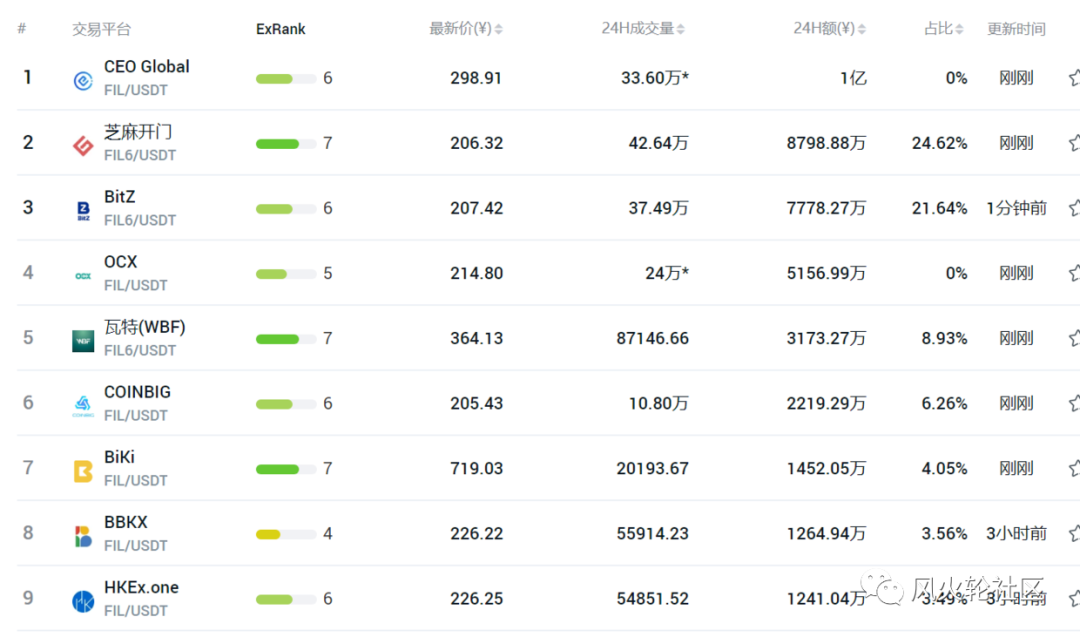Click the 1分钟前 update time
Screen dimensions: 1080x637
tap(1017, 208)
